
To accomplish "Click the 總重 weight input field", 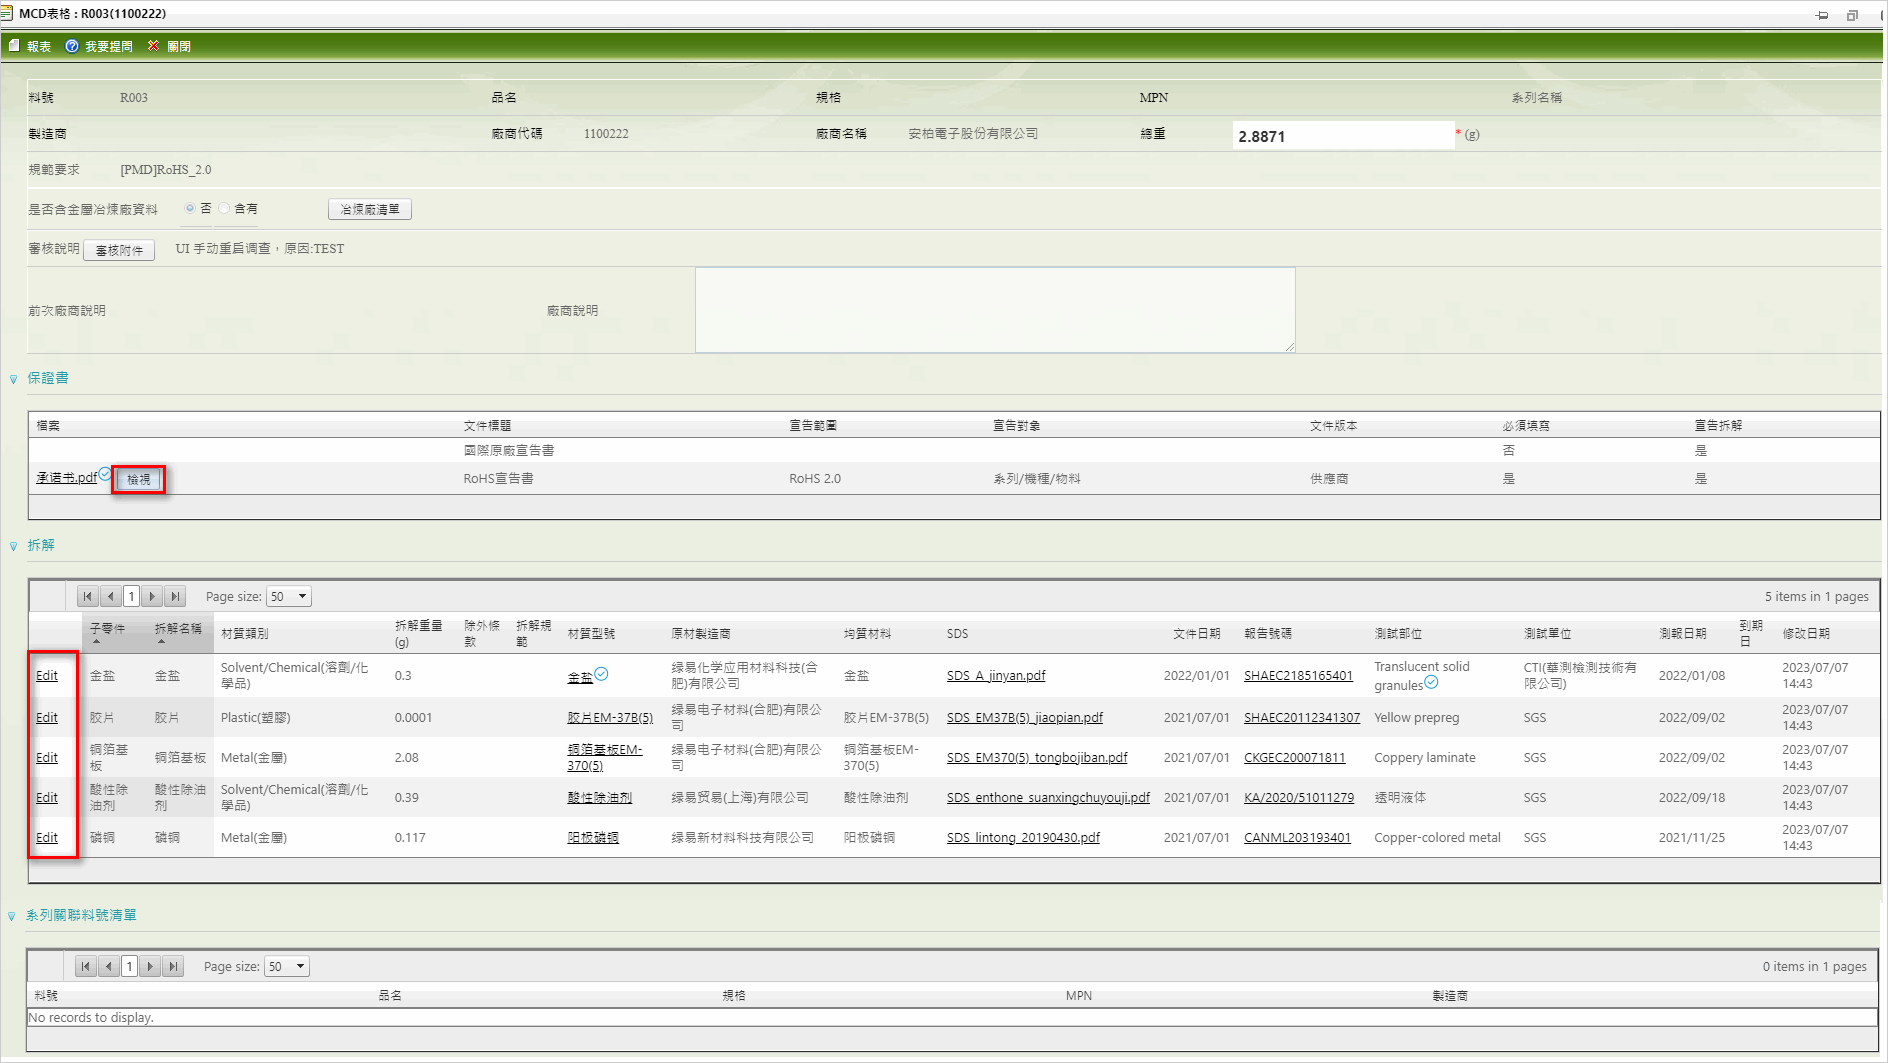I will 1343,136.
